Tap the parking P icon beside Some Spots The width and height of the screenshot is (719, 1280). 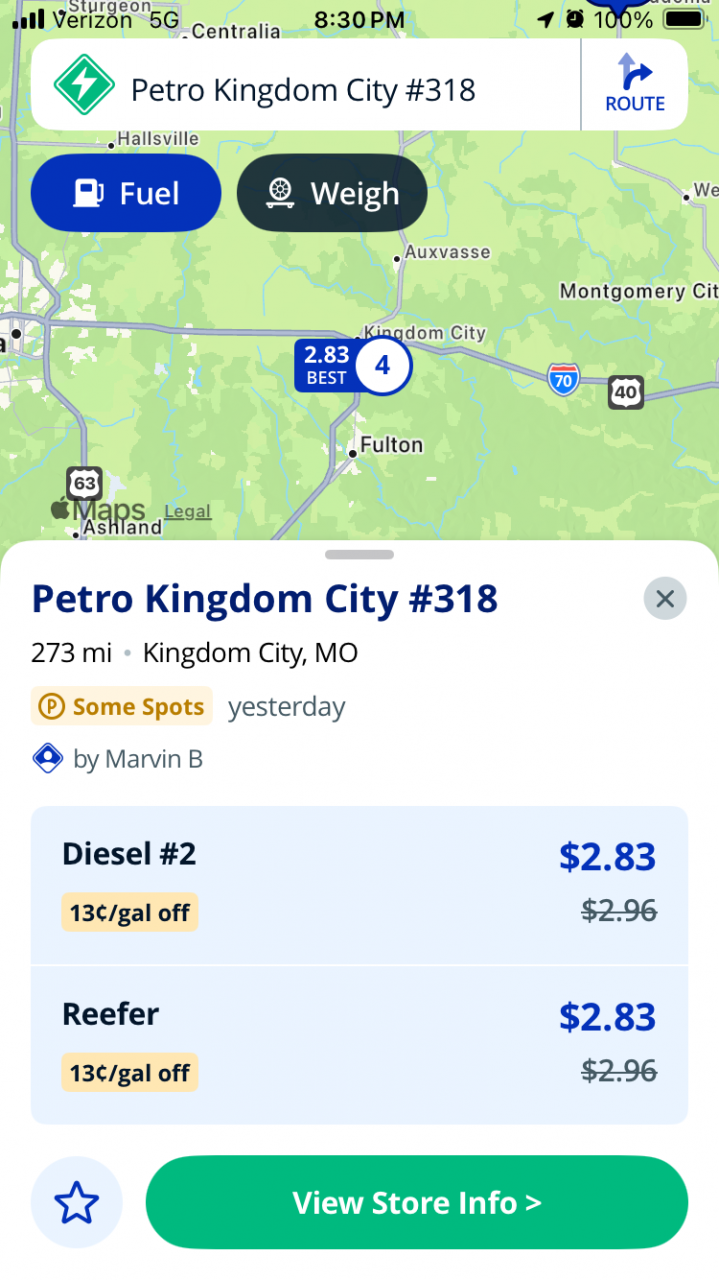50,707
